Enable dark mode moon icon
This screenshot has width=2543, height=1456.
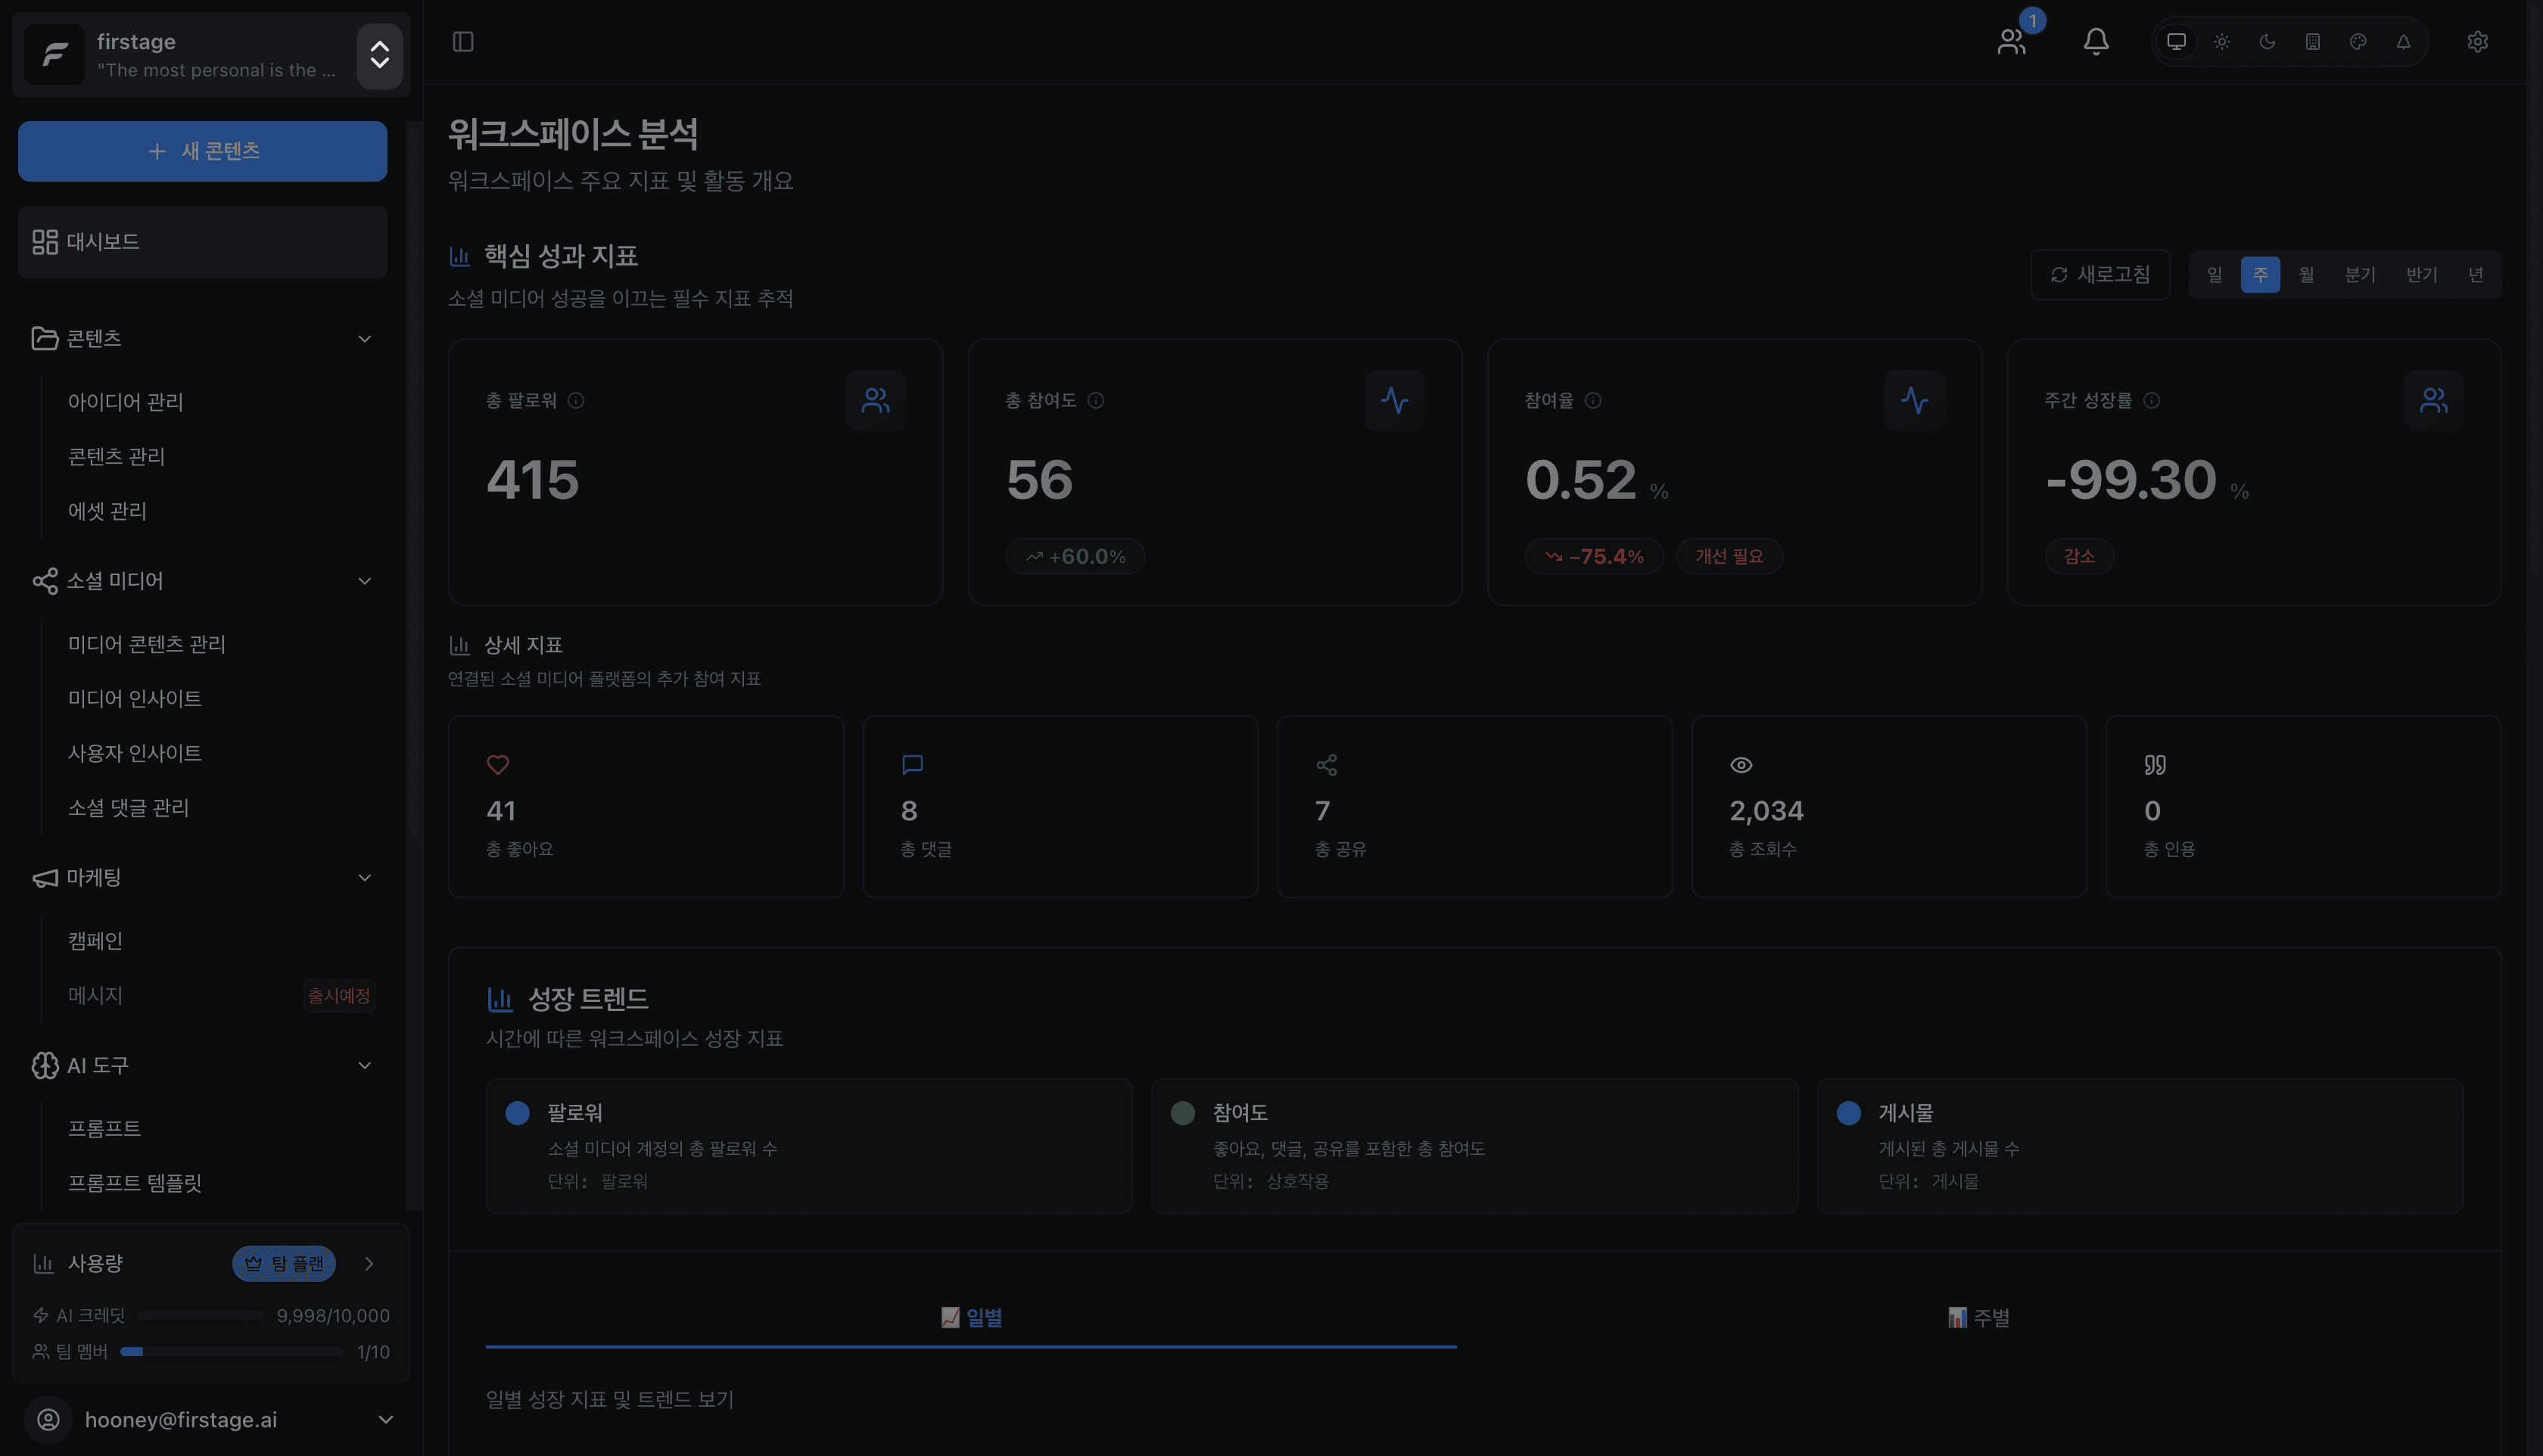pyautogui.click(x=2267, y=42)
